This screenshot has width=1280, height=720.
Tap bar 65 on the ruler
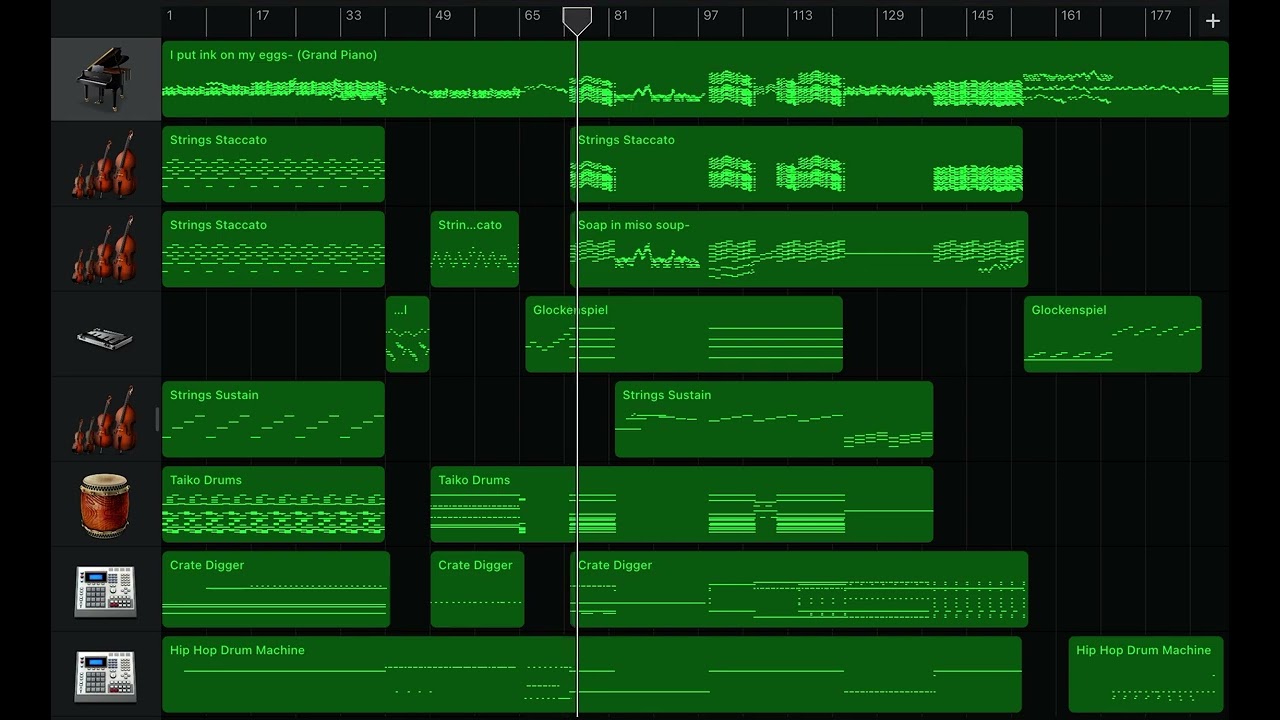point(532,16)
